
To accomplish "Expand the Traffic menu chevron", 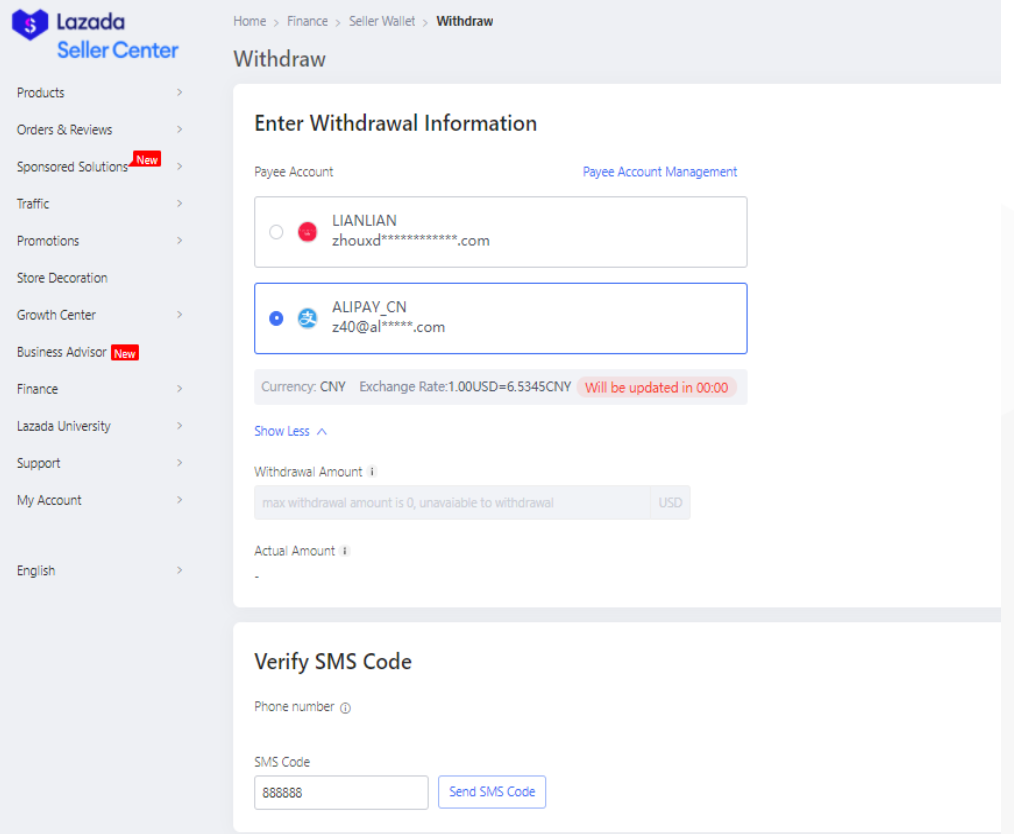I will point(180,204).
